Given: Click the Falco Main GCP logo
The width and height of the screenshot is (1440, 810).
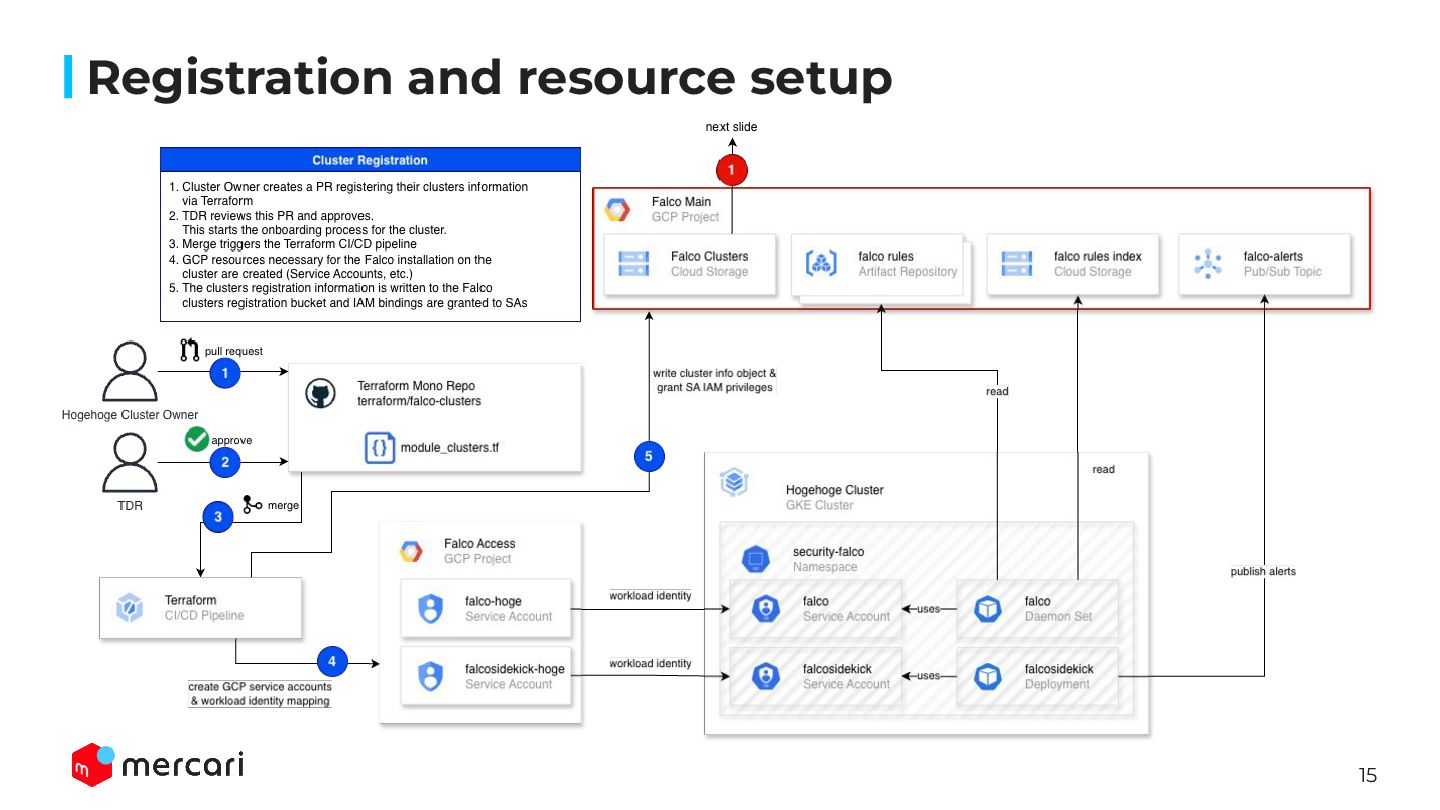Looking at the screenshot, I should [x=617, y=210].
